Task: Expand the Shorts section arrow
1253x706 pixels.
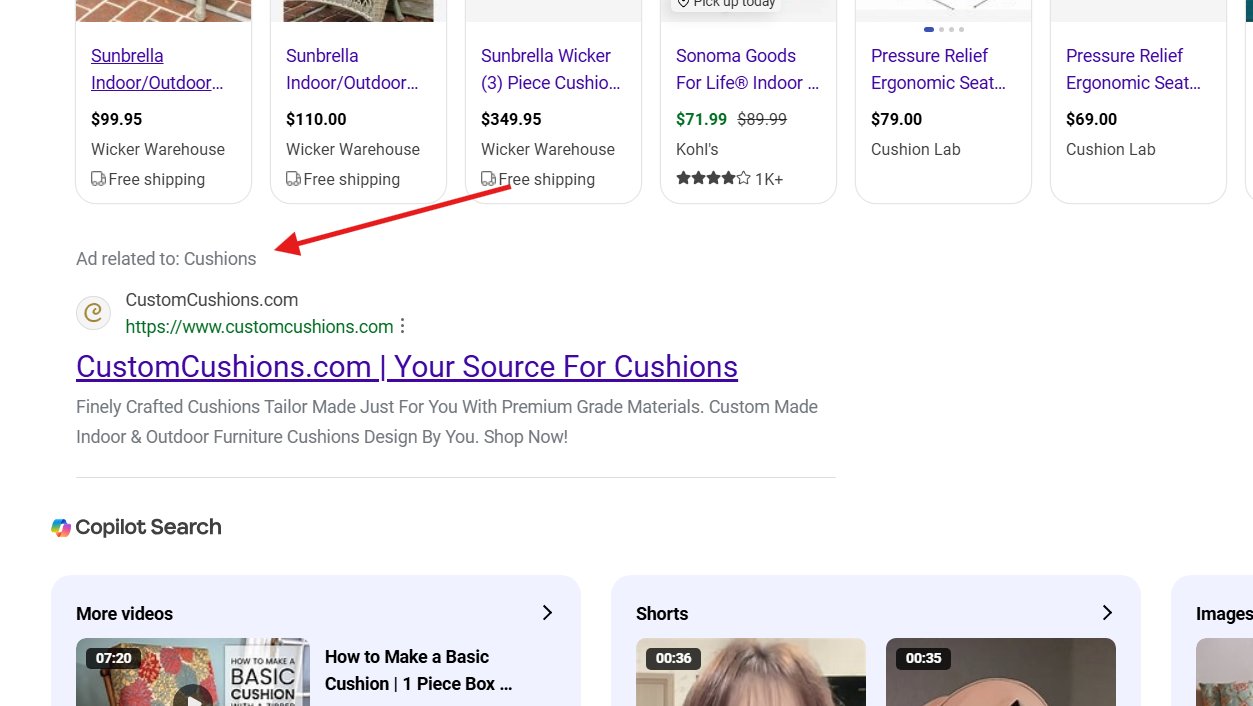Action: pos(1107,613)
